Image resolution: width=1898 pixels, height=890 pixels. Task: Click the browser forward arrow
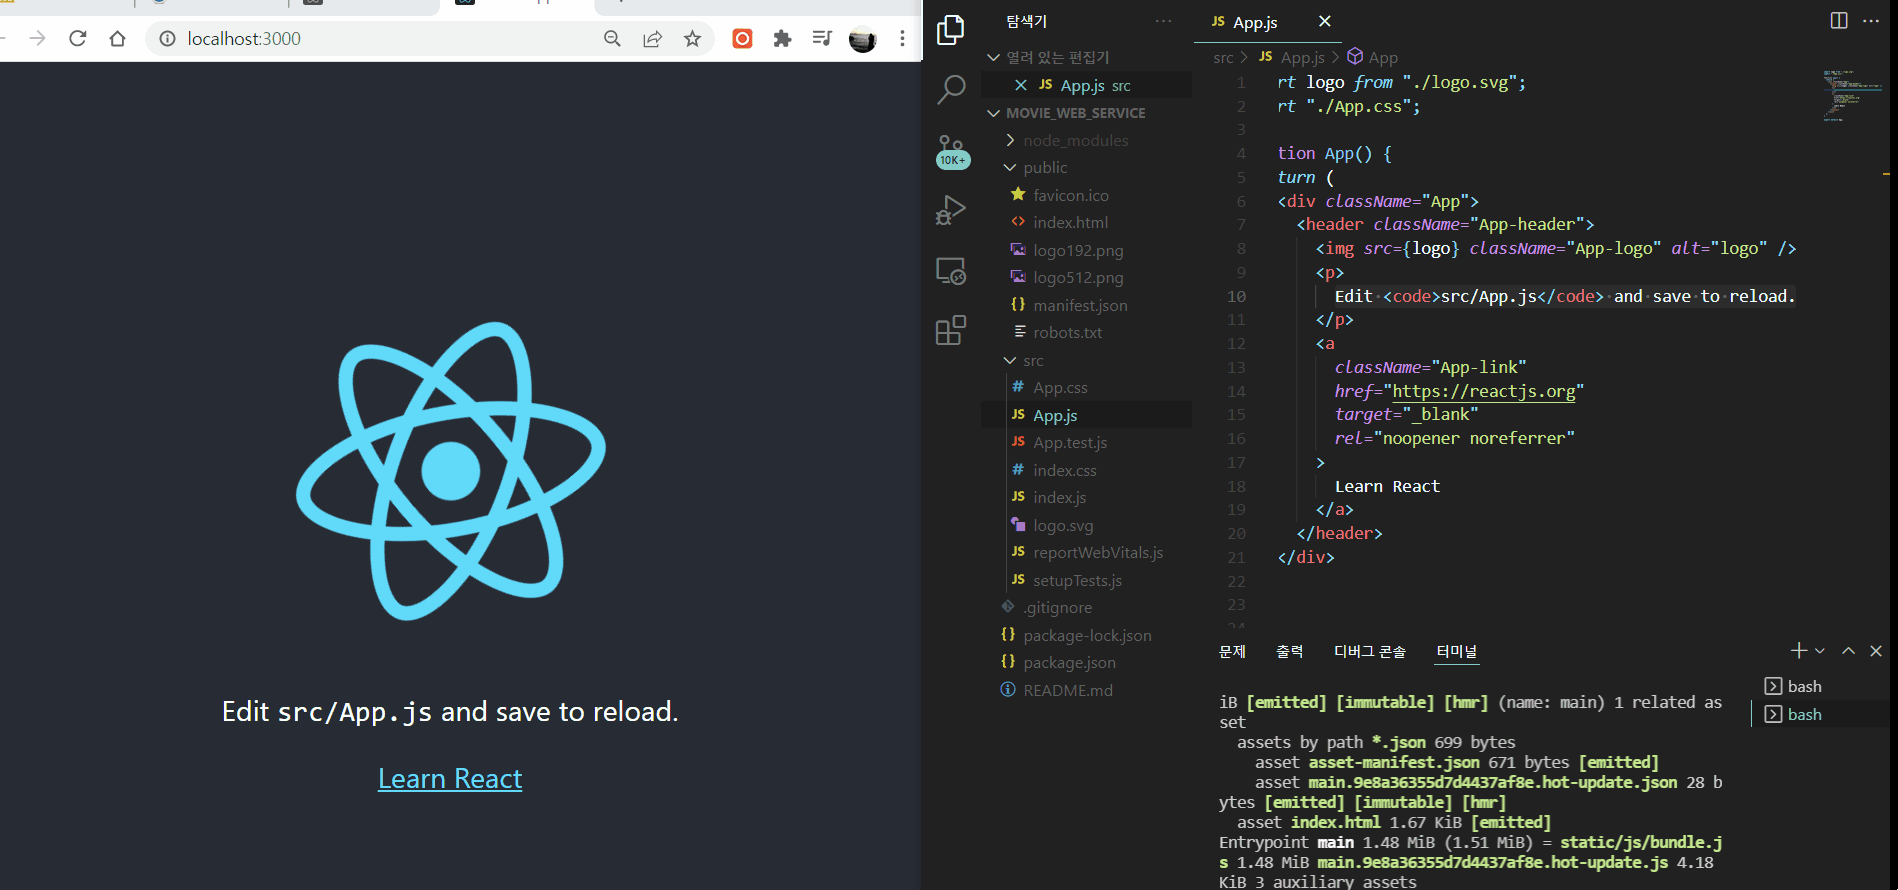pos(37,38)
